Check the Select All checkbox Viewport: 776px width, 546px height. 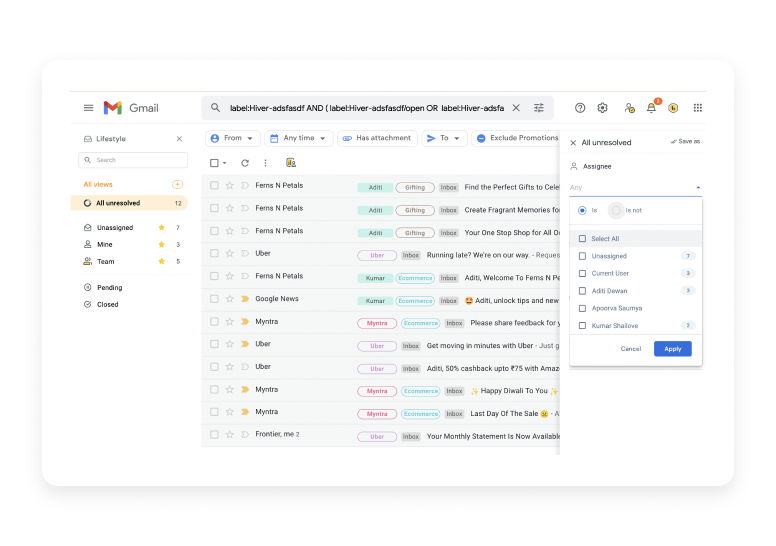click(583, 239)
